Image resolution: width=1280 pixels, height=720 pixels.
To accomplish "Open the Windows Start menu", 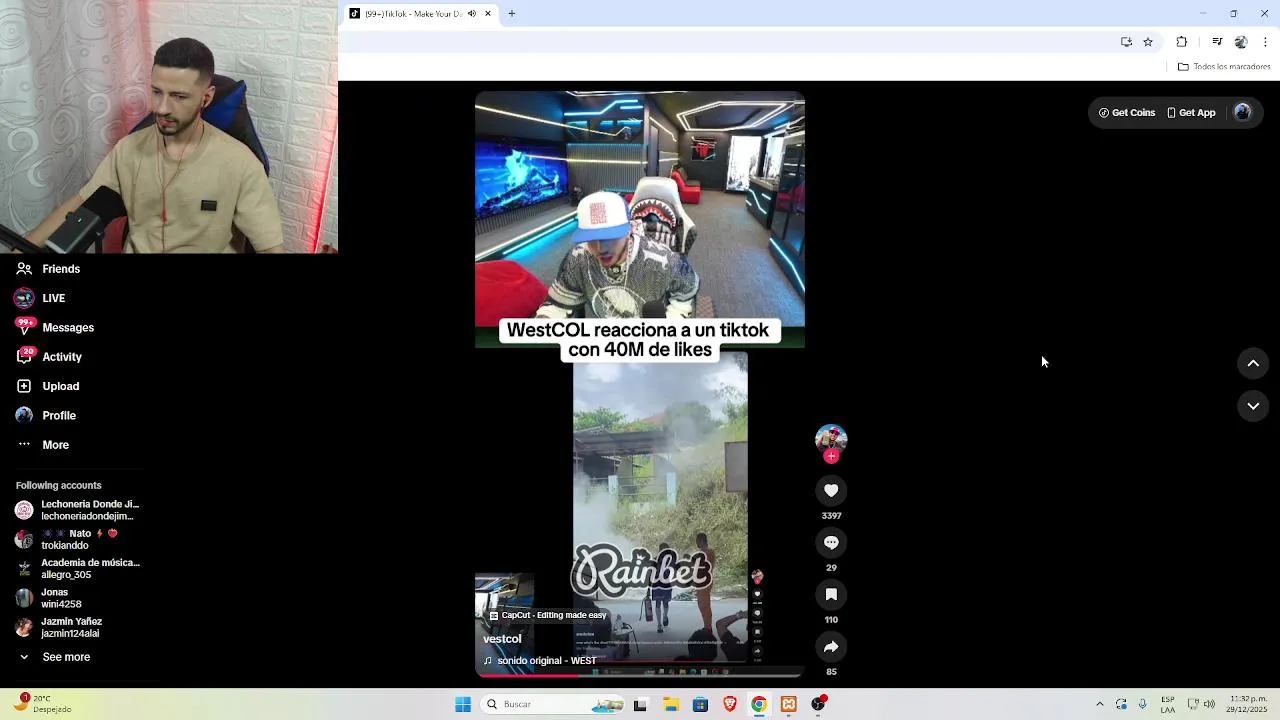I will point(463,704).
